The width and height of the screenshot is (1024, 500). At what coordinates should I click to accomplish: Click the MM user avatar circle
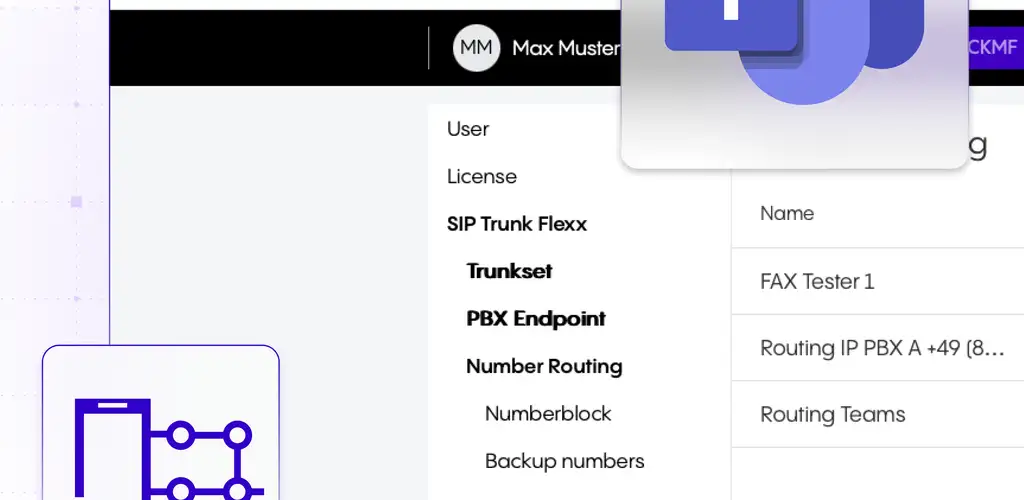476,48
